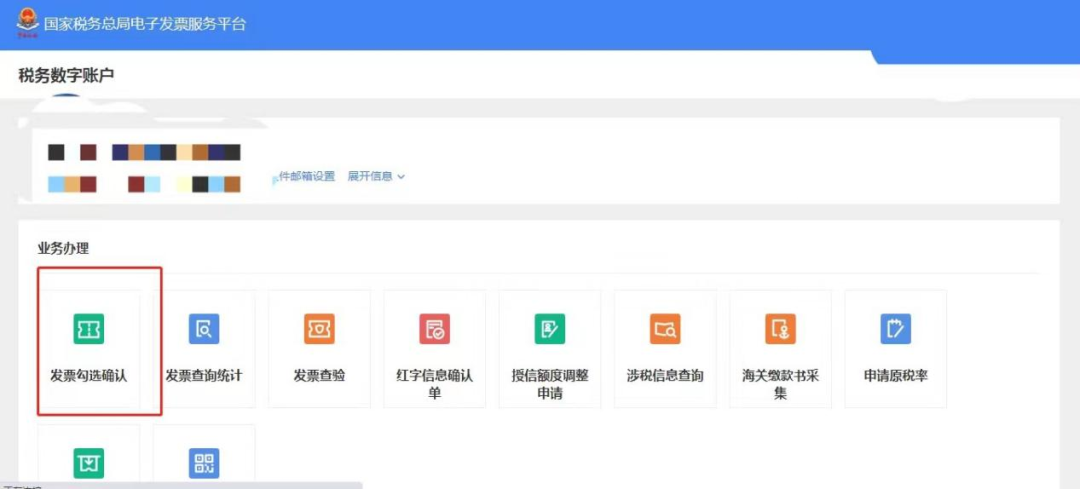Click the 国家税务总局电子发票服务平台 header title

pos(145,23)
